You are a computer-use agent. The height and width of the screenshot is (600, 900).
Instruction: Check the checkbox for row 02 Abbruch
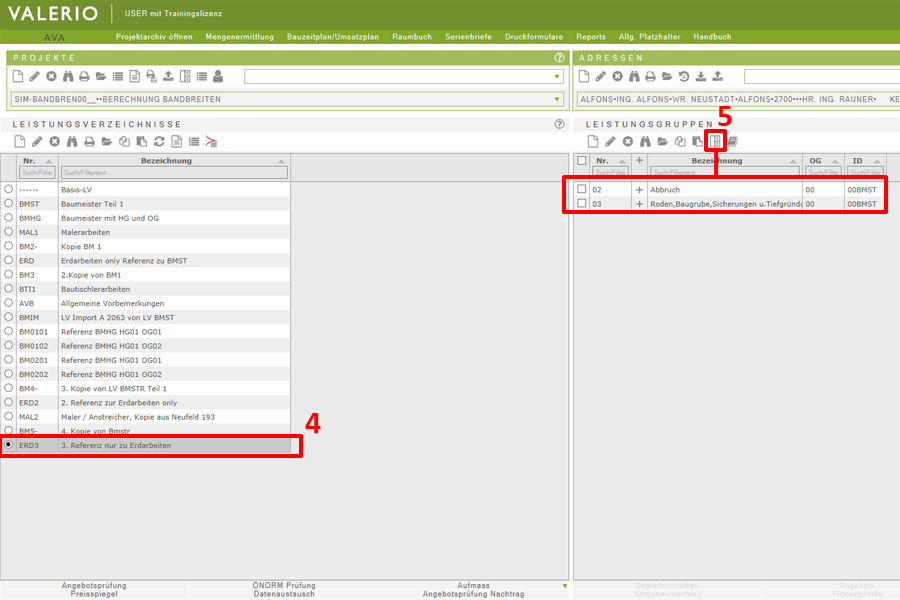click(582, 189)
